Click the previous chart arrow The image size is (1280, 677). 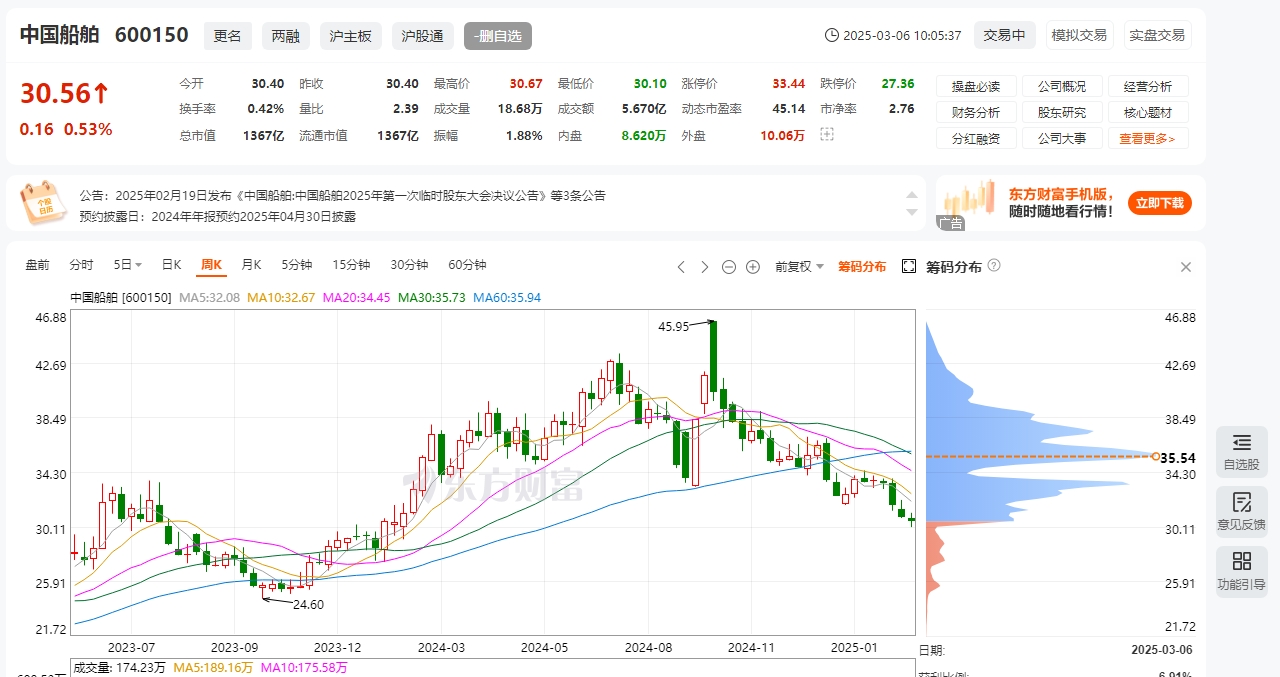681,266
